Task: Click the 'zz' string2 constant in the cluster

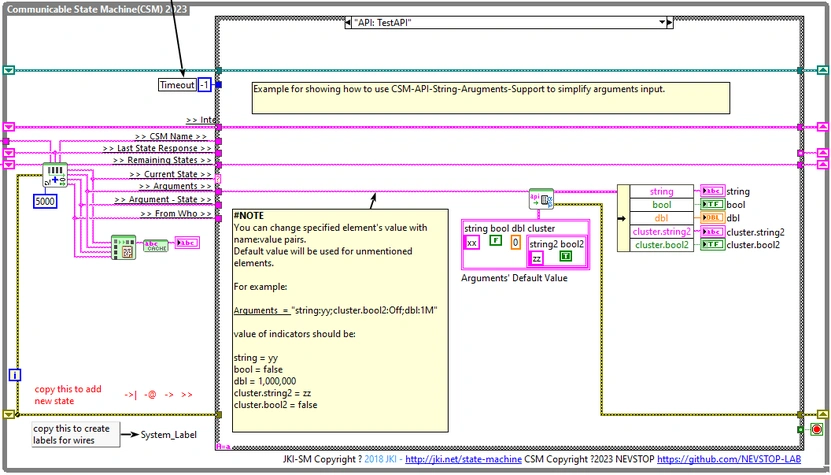Action: (537, 258)
